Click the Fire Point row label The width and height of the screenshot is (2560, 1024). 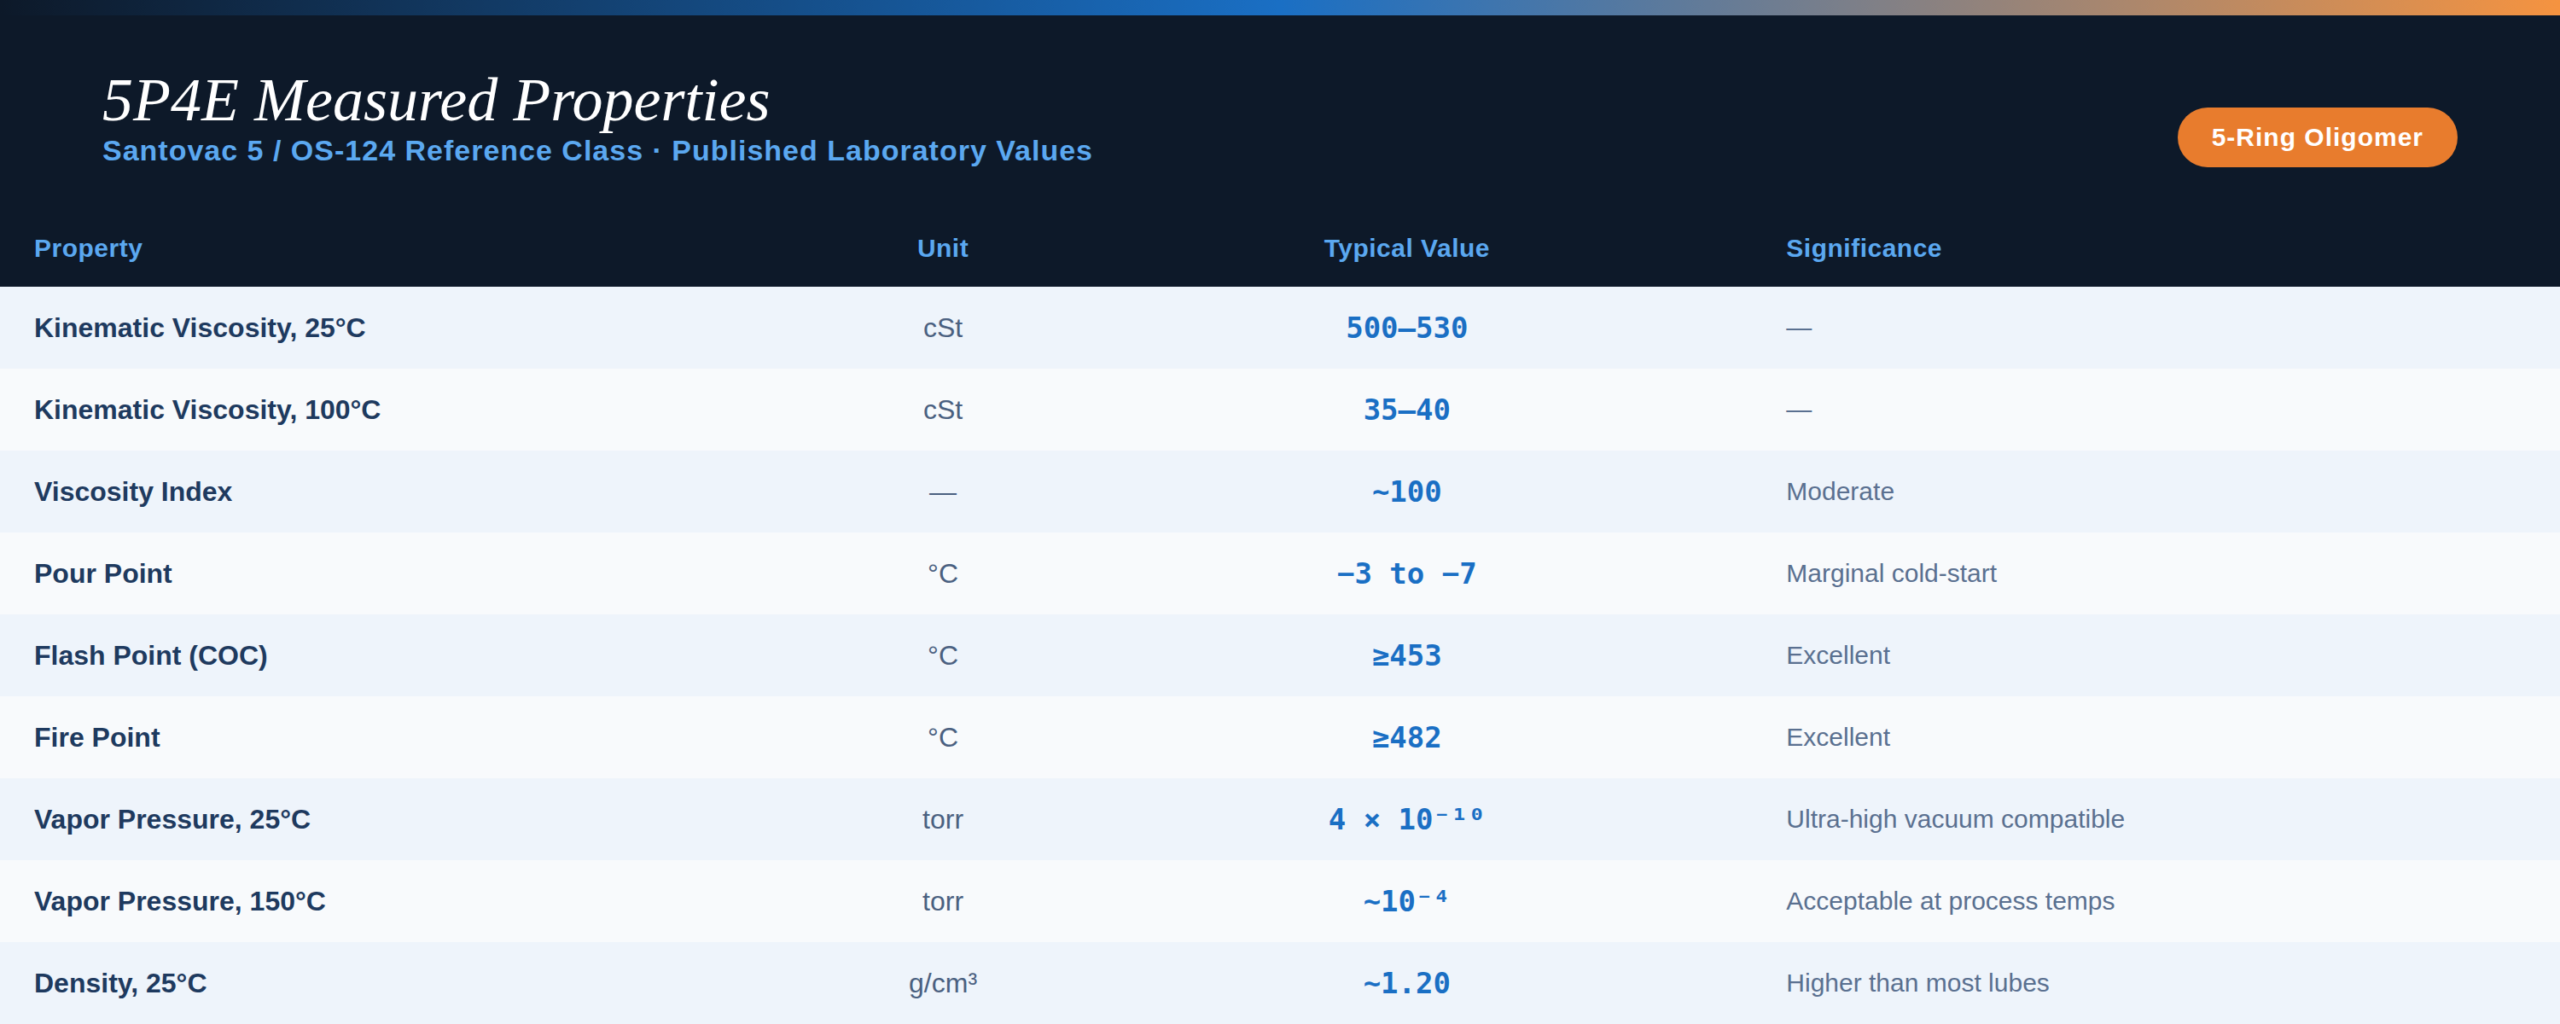point(97,738)
